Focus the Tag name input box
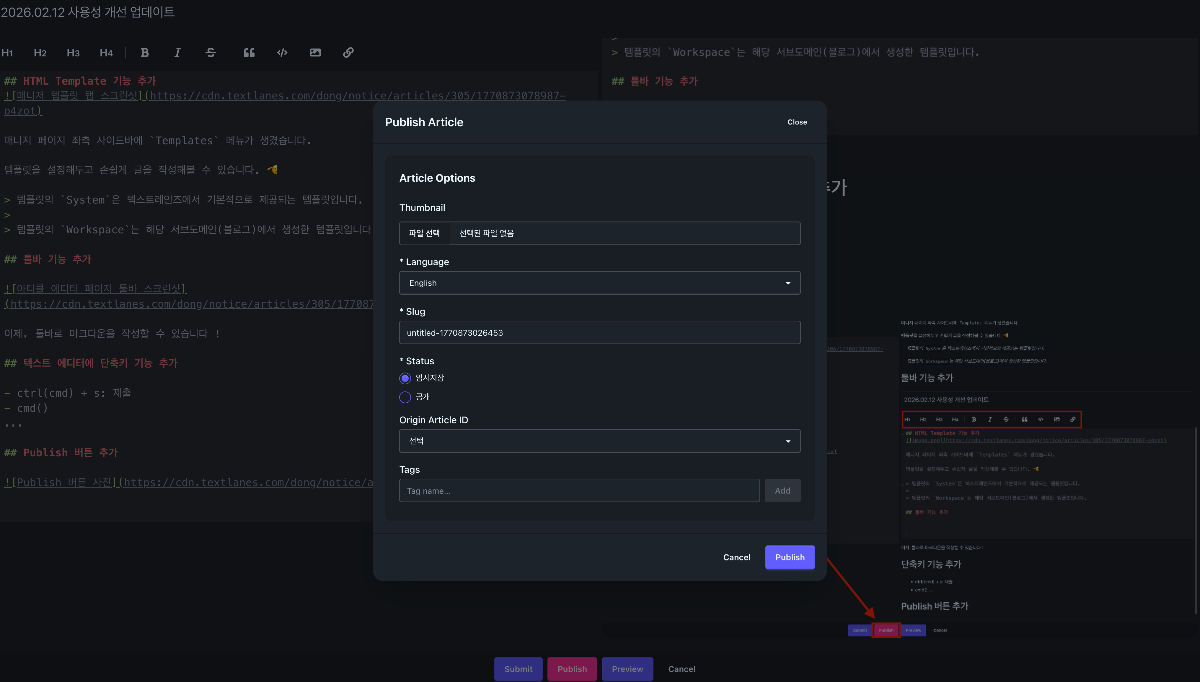Viewport: 1200px width, 682px height. tap(579, 490)
